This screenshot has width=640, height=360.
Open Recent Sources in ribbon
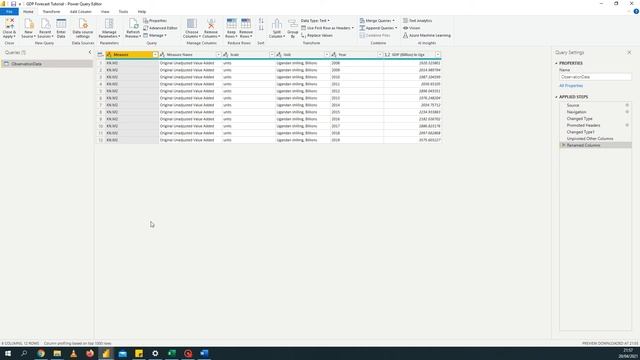click(45, 28)
